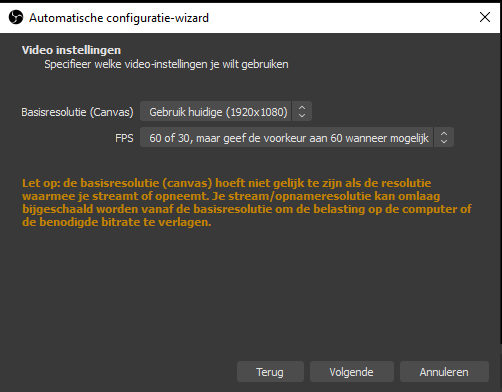This screenshot has width=502, height=392.
Task: Click the orange 'Let op' warning text
Action: [x=247, y=202]
